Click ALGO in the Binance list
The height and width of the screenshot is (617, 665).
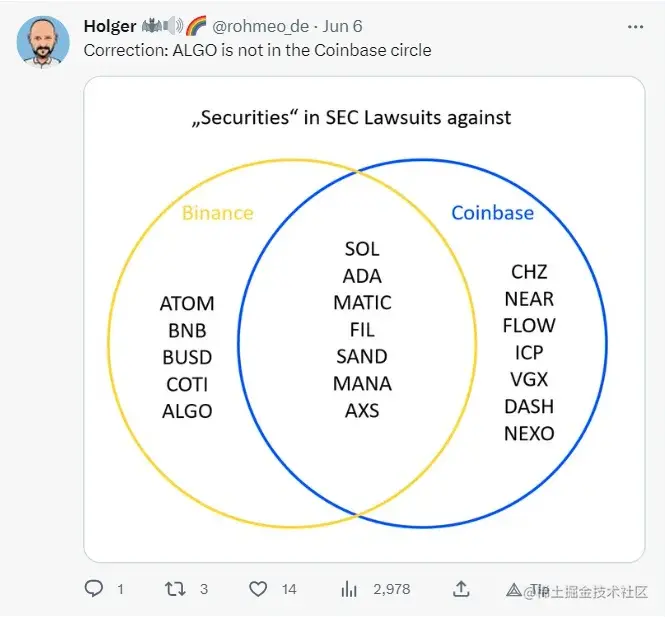coord(187,411)
